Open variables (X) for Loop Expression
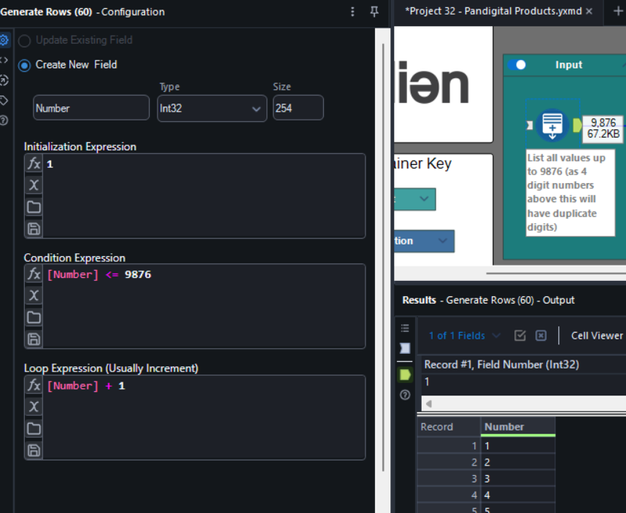 (x=34, y=407)
